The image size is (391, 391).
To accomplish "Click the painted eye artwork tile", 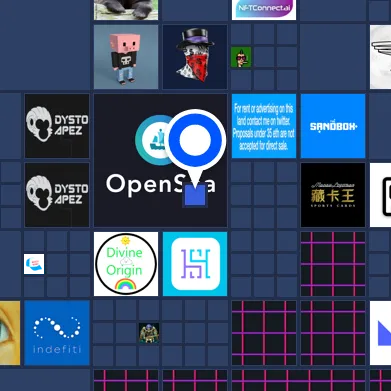I will (x=10, y=333).
